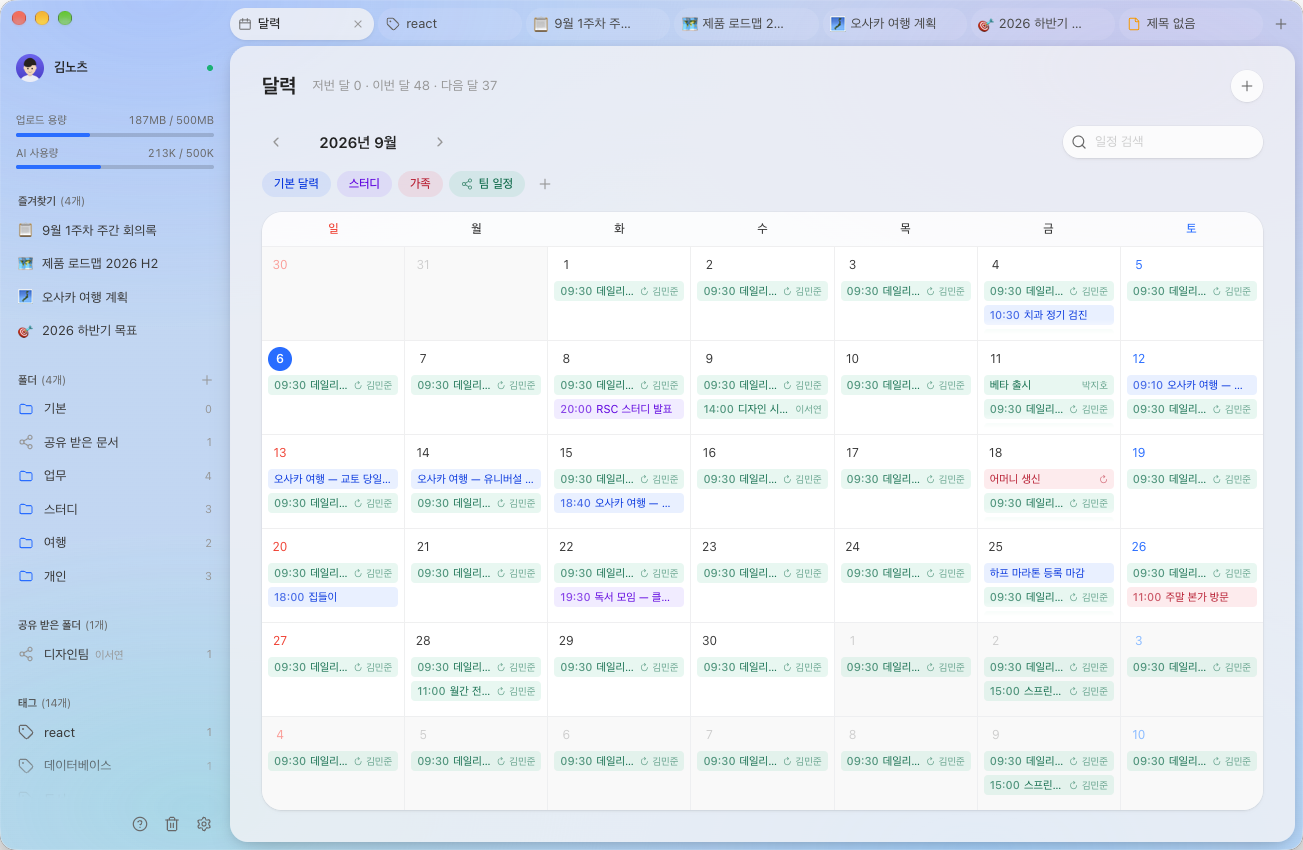1303x850 pixels.
Task: Select the react tag in sidebar
Action: click(115, 733)
